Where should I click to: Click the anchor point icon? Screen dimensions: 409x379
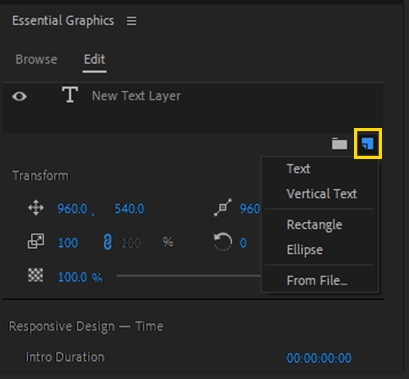(223, 207)
